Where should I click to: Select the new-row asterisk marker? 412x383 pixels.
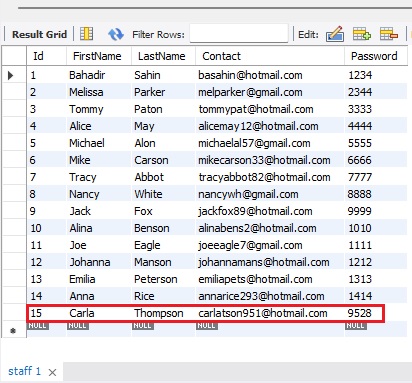coord(13,331)
